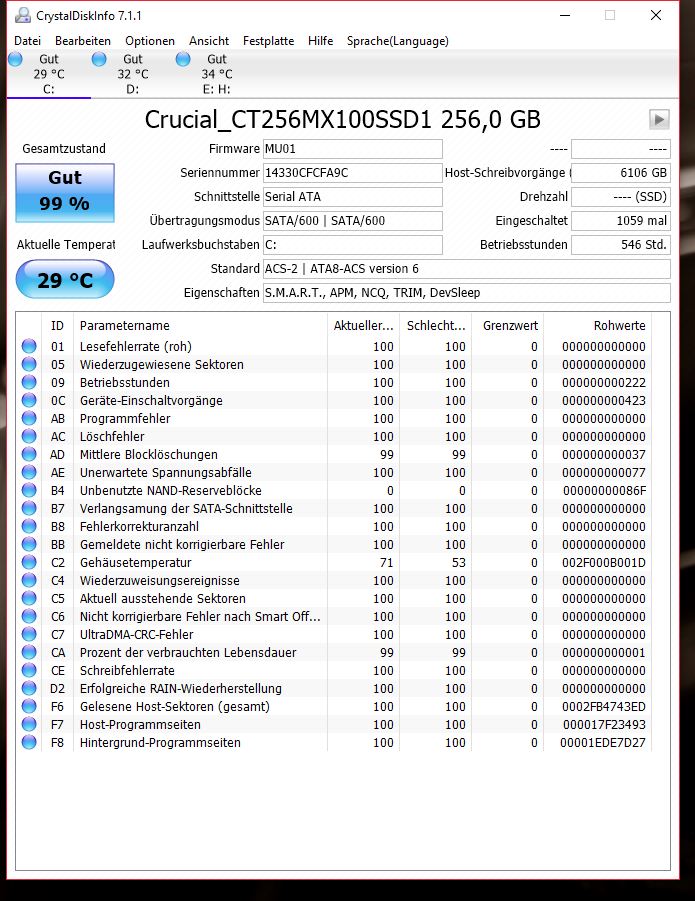This screenshot has width=695, height=901.
Task: Select Gemeldete nicht korrigierbare Fehler row text
Action: coord(182,544)
